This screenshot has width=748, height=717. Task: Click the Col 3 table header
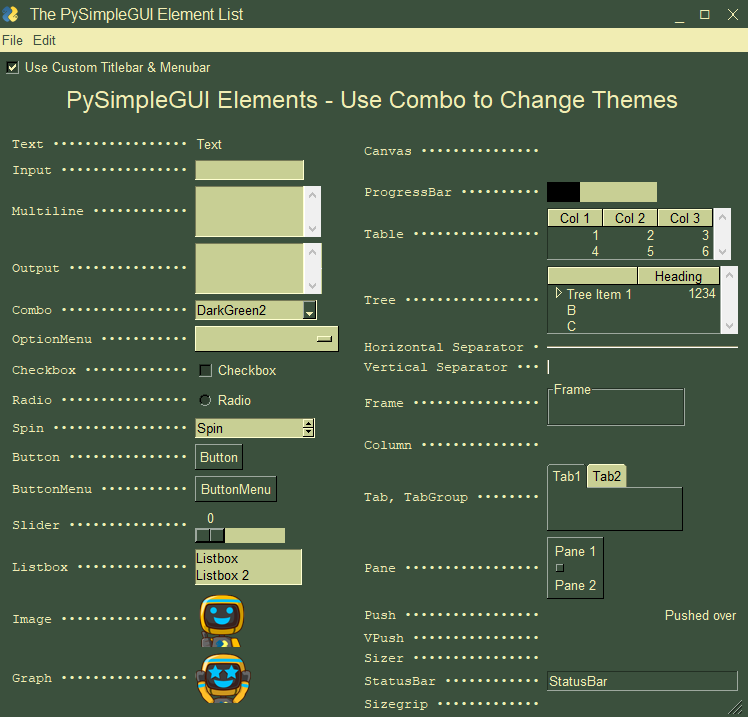point(685,218)
